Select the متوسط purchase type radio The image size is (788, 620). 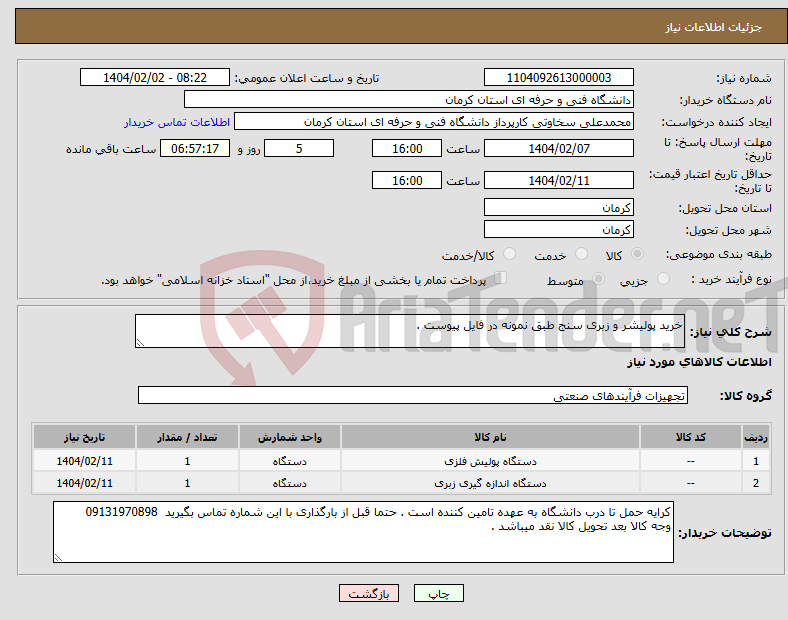(598, 278)
